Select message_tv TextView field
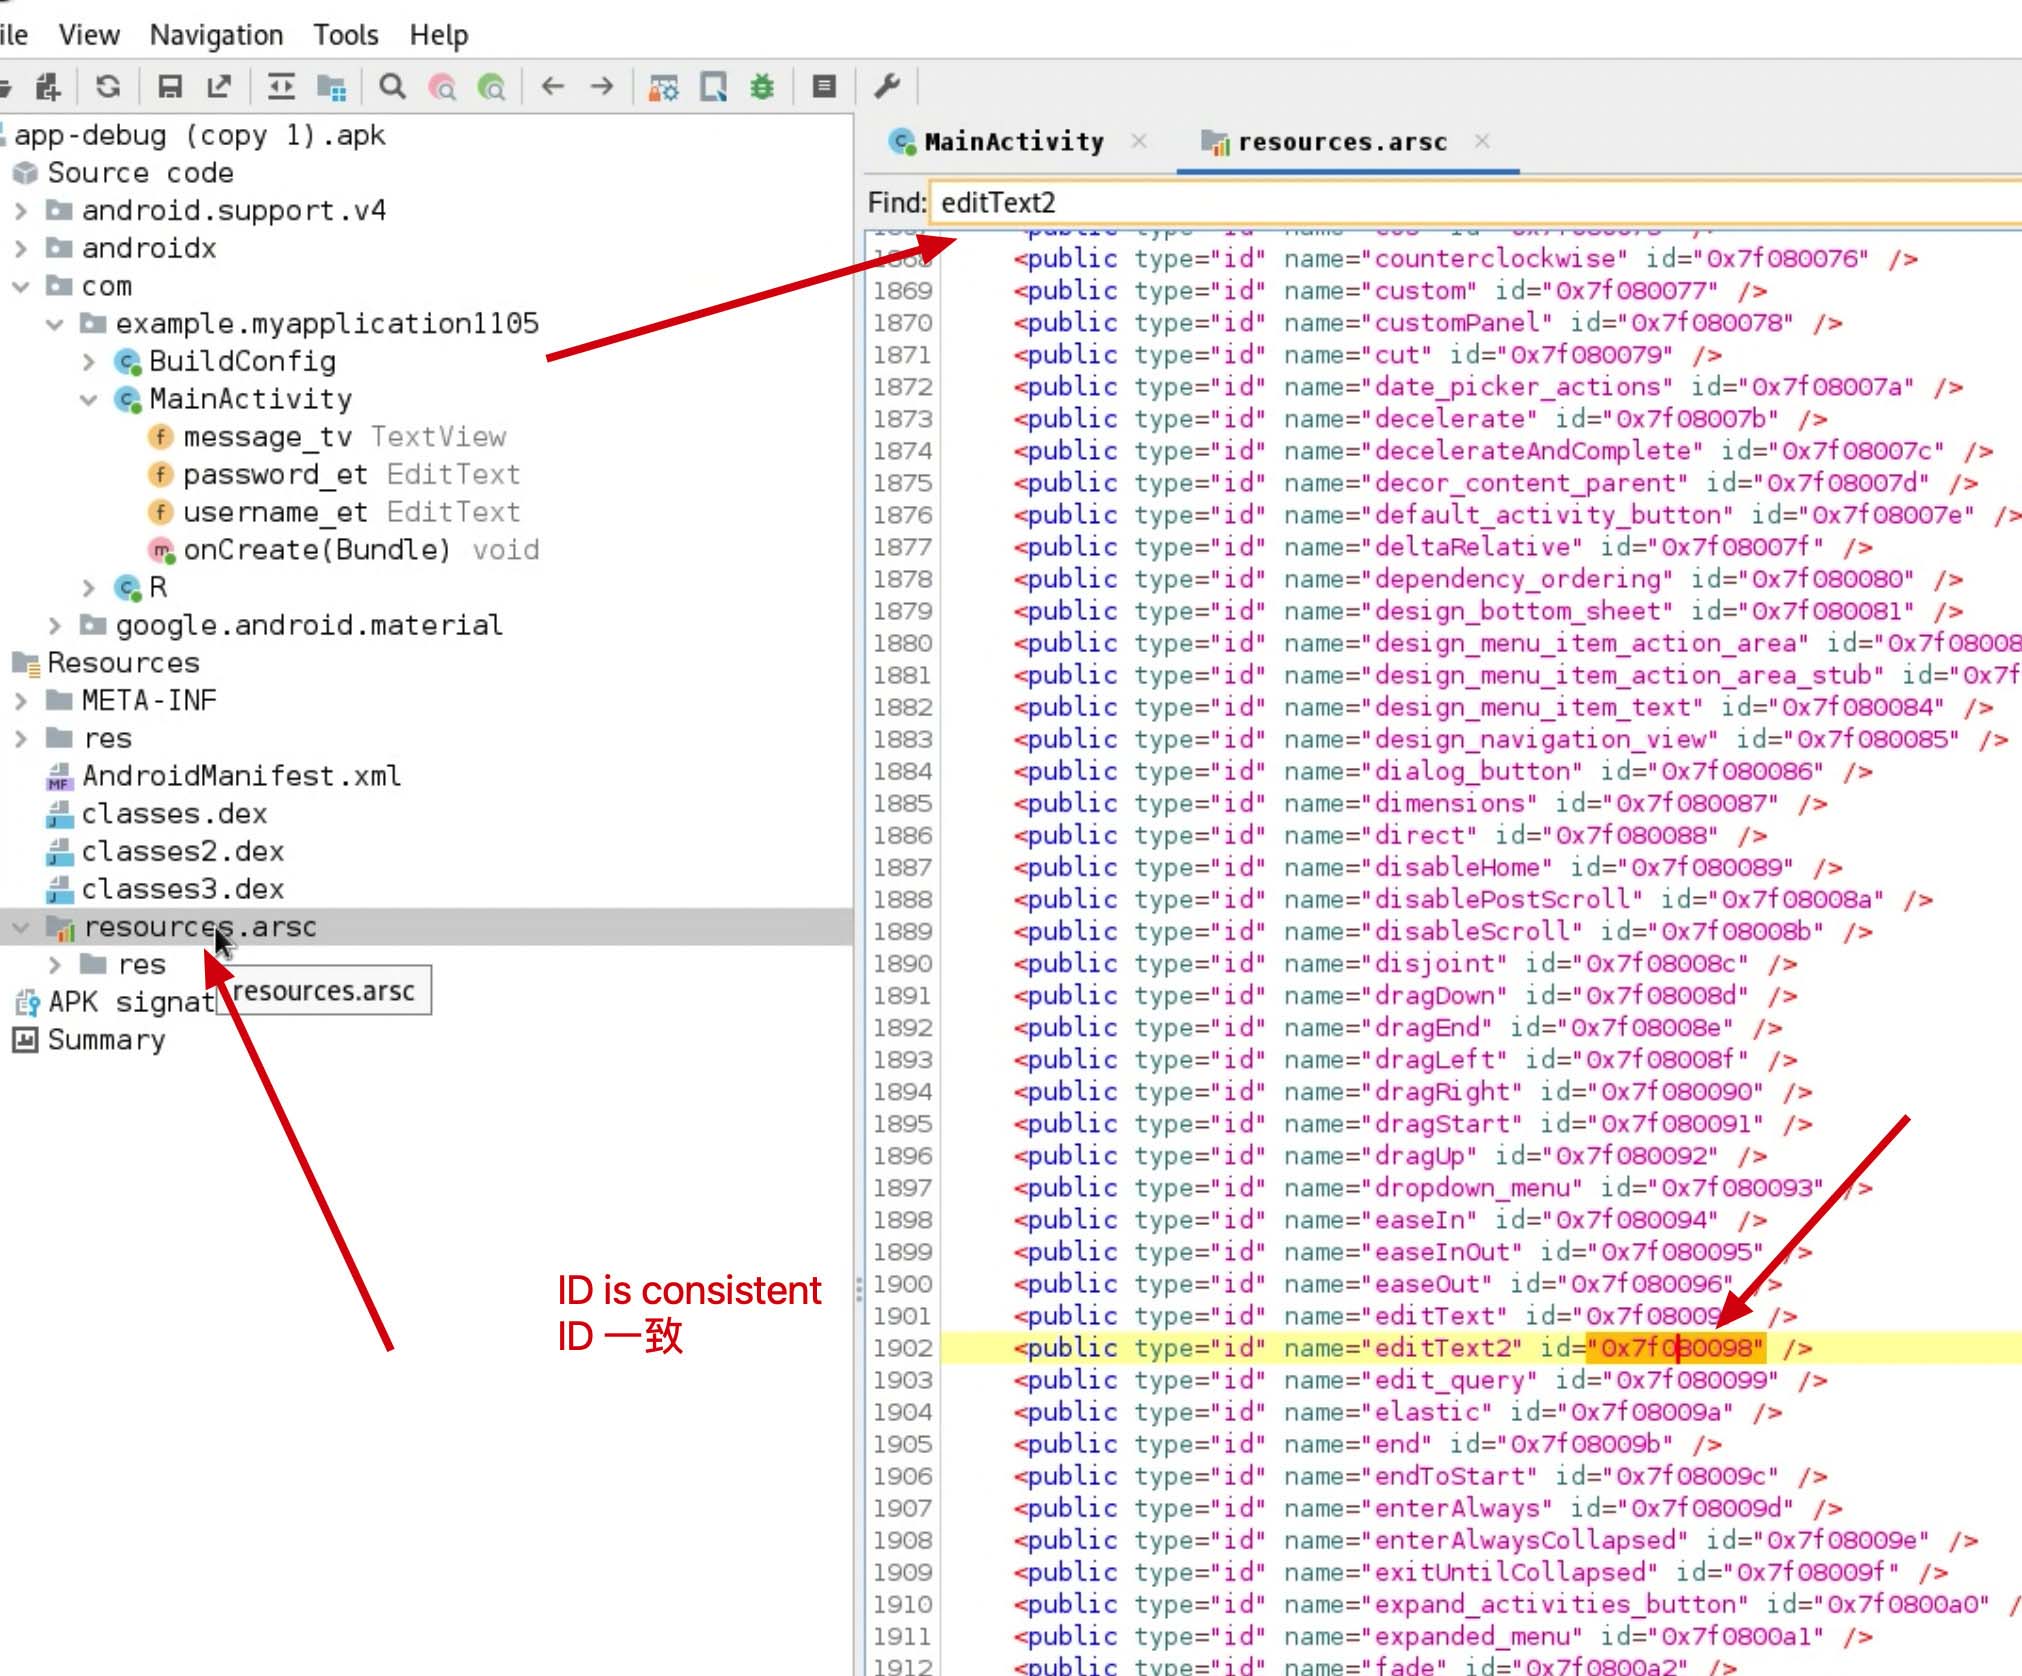The height and width of the screenshot is (1676, 2022). click(x=345, y=437)
